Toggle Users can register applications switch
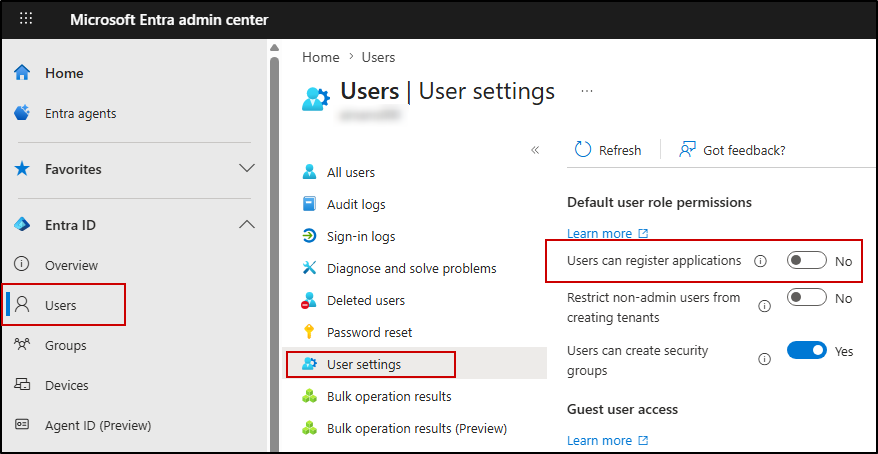This screenshot has height=454, width=878. point(806,260)
